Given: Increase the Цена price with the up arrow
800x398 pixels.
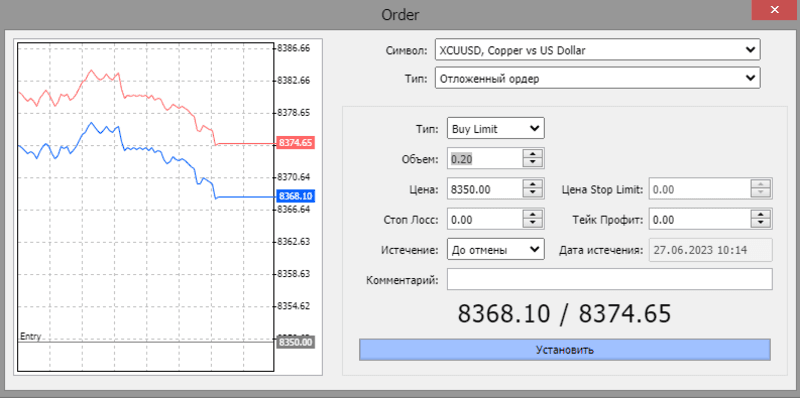Looking at the screenshot, I should click(x=533, y=184).
